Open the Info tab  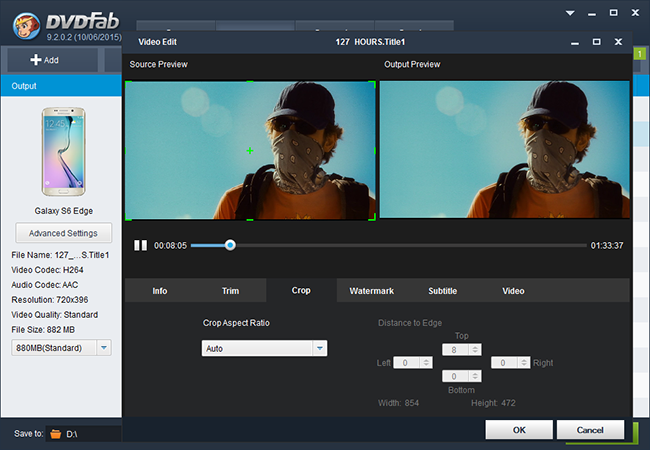(160, 291)
